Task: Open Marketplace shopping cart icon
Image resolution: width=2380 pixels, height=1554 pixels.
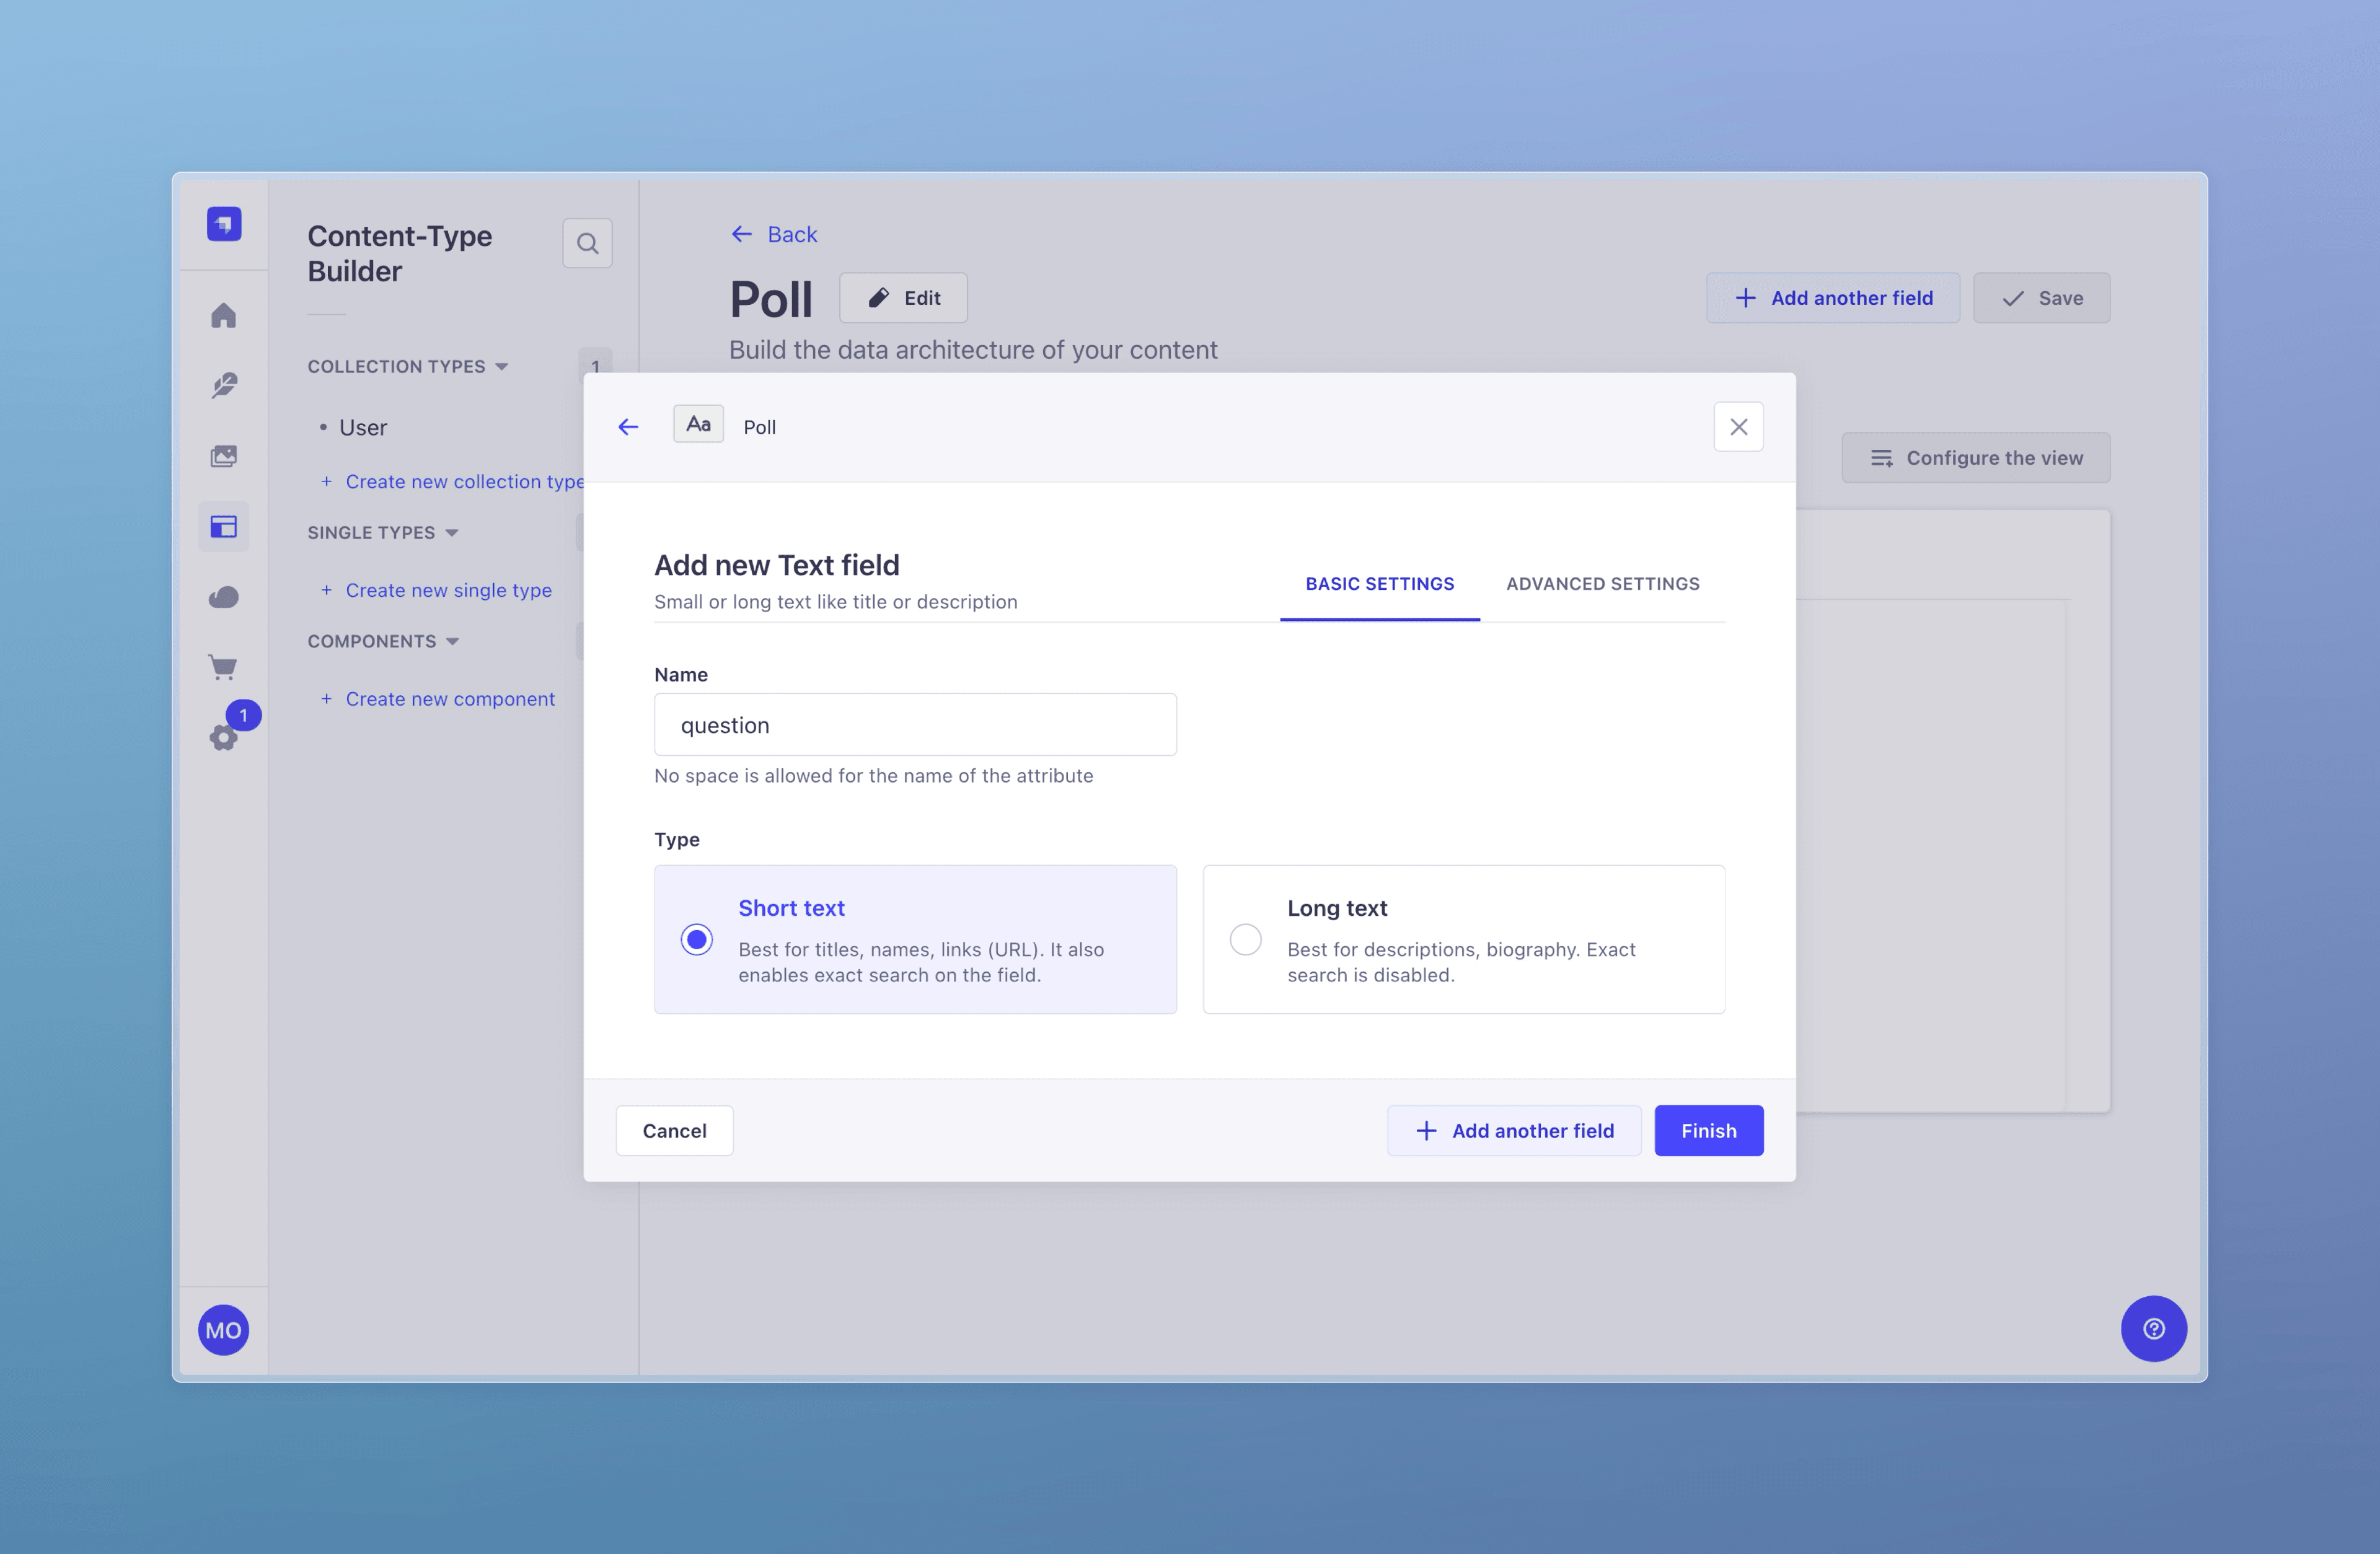Action: 223,667
